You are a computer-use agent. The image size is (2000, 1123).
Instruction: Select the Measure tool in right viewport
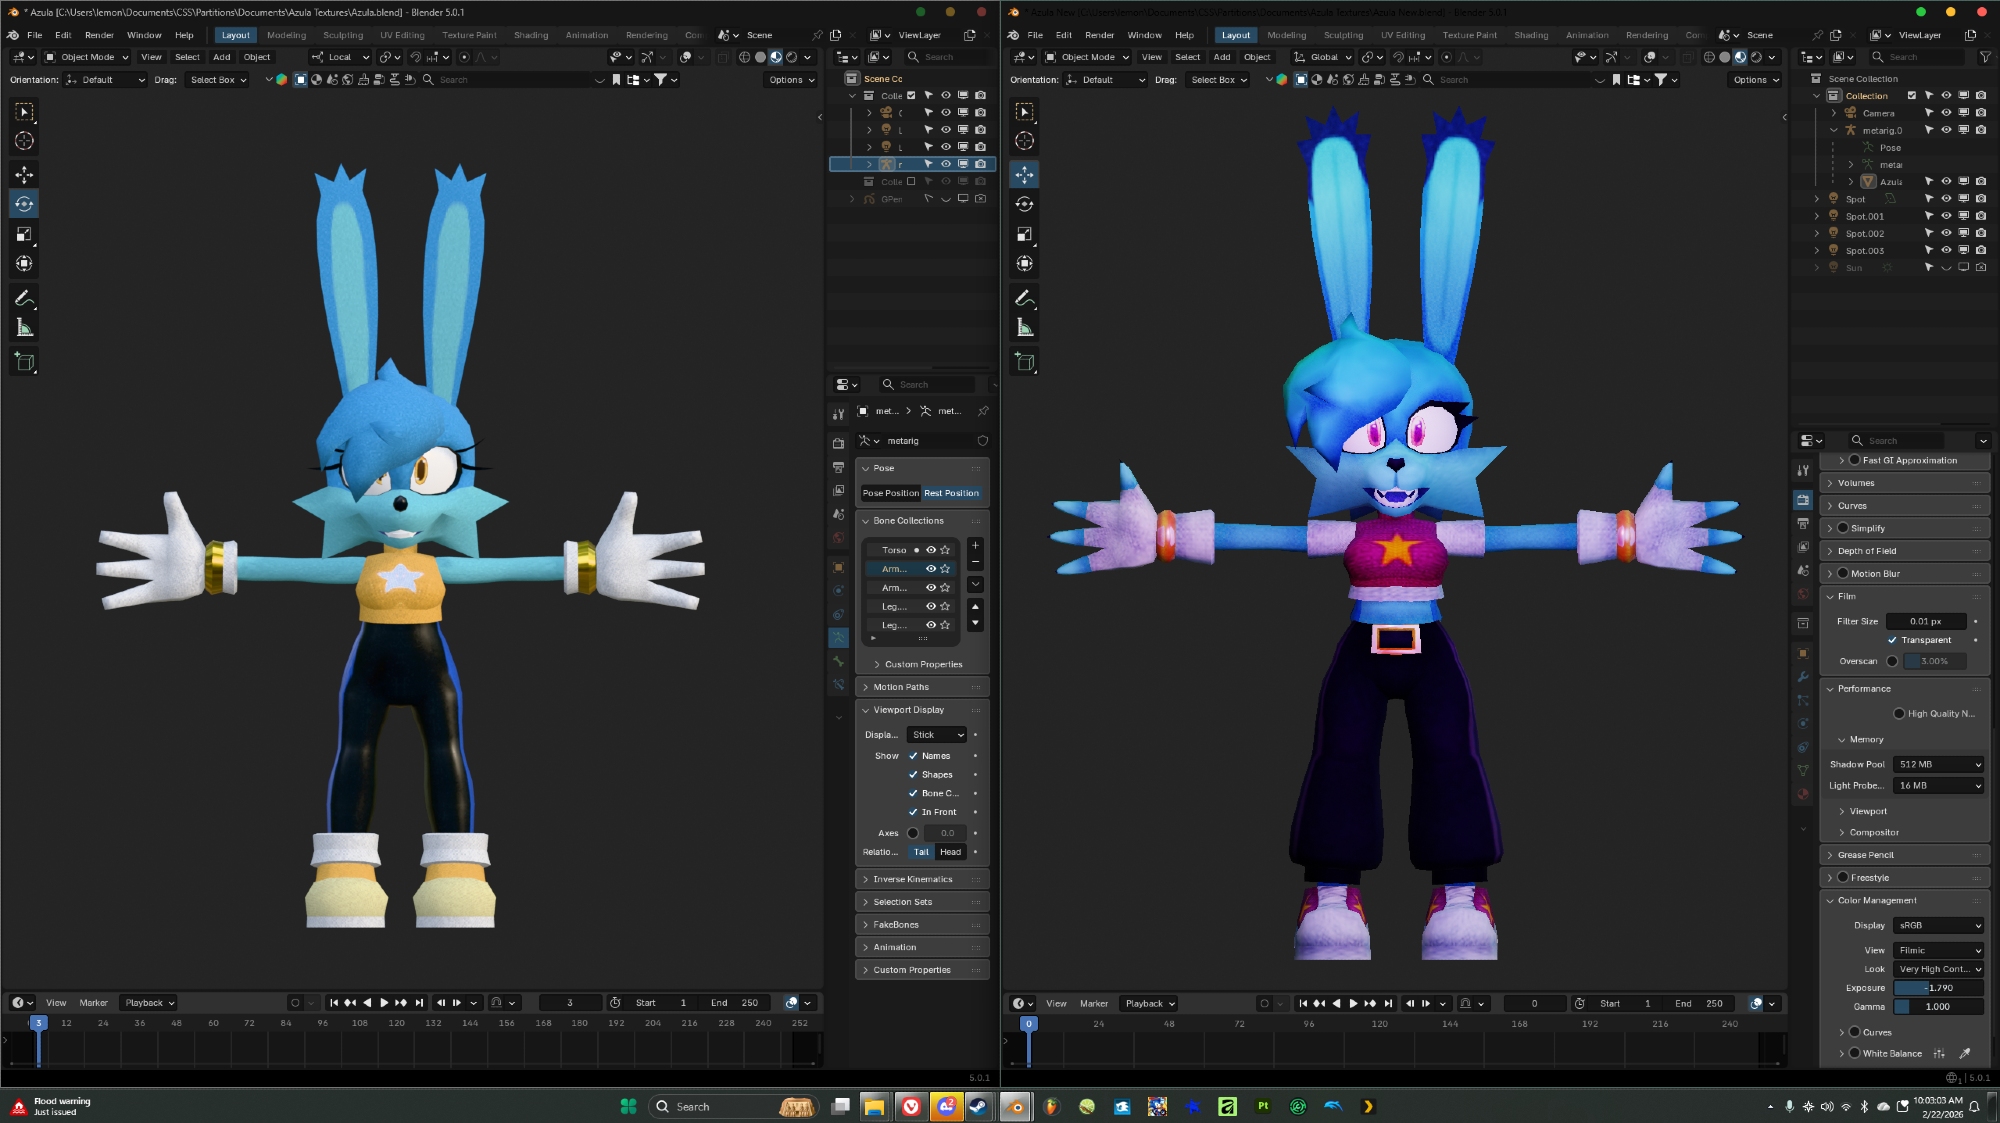[1024, 327]
